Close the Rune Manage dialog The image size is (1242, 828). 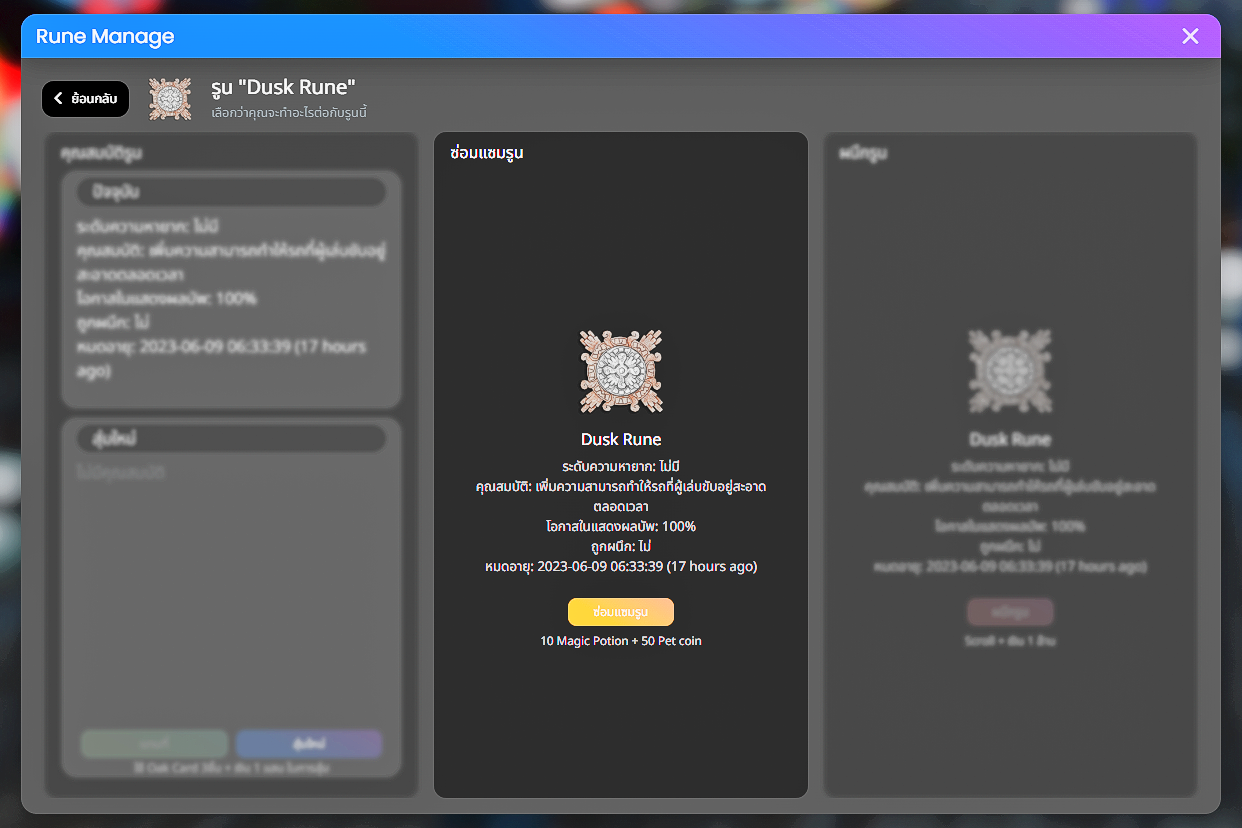point(1190,36)
